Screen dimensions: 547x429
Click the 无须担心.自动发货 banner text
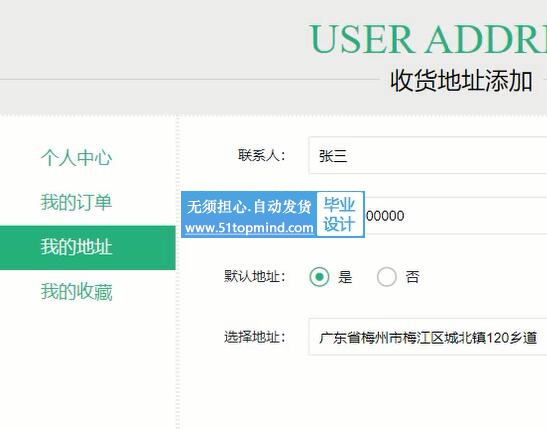(249, 206)
